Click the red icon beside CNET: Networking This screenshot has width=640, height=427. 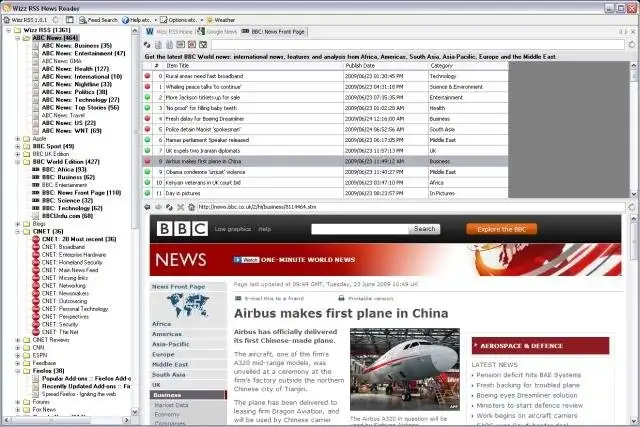click(x=36, y=286)
